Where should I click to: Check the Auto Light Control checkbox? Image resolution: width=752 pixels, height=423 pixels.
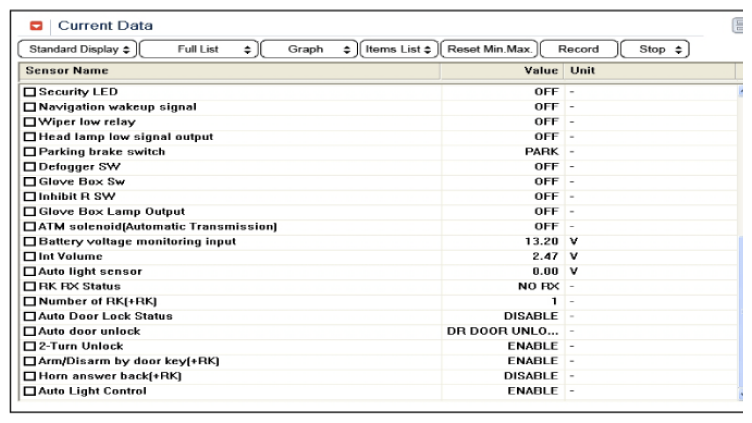point(30,391)
